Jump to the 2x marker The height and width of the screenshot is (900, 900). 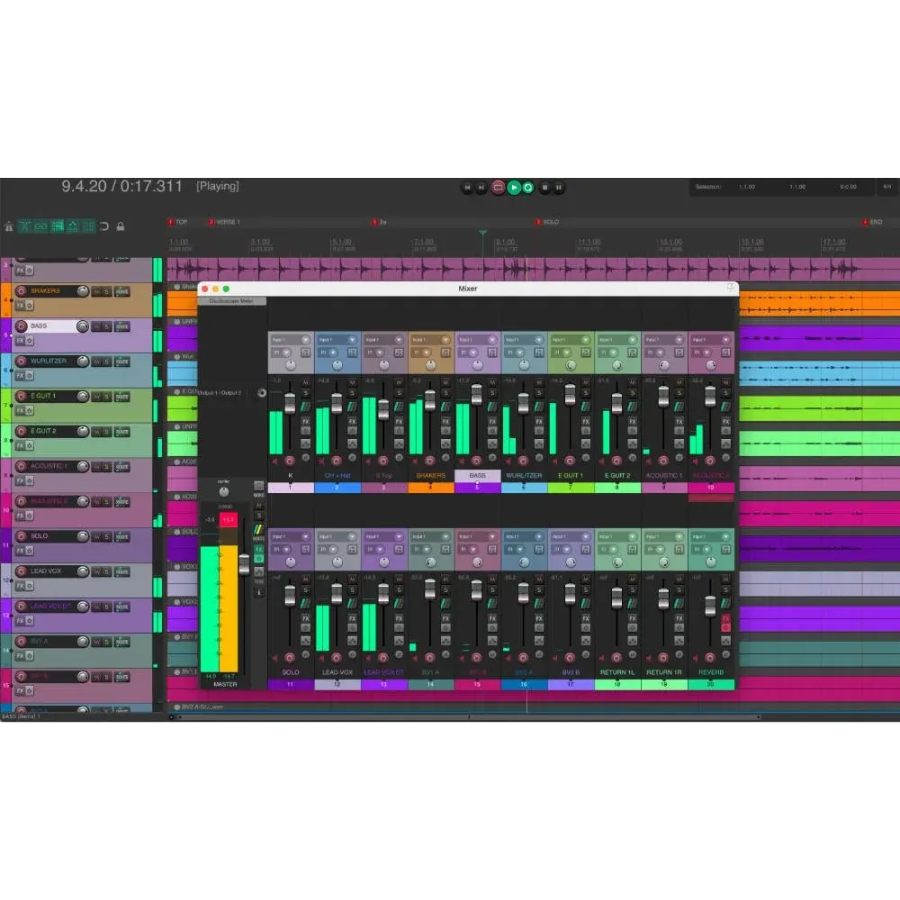click(x=379, y=222)
